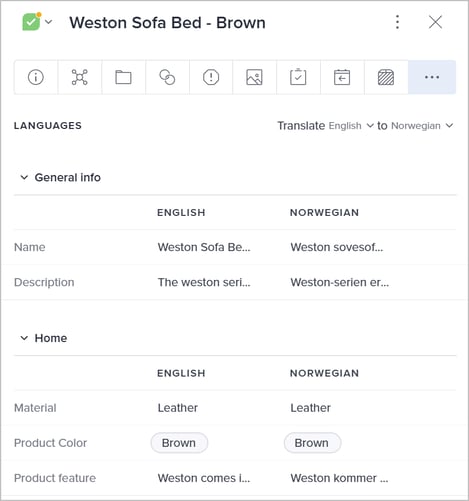Click the overlapping circles tab icon
Screen dimensions: 469x501
click(167, 77)
